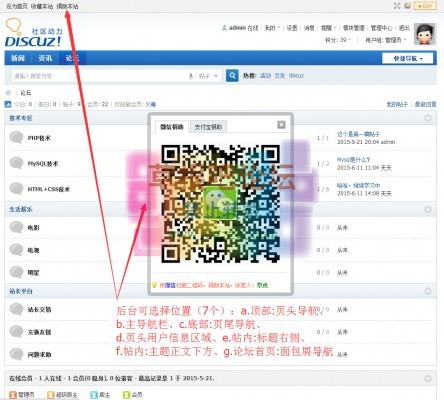Viewport: 444px width, 400px height.
Task: Open last post Mysql是什么?
Action: click(353, 160)
